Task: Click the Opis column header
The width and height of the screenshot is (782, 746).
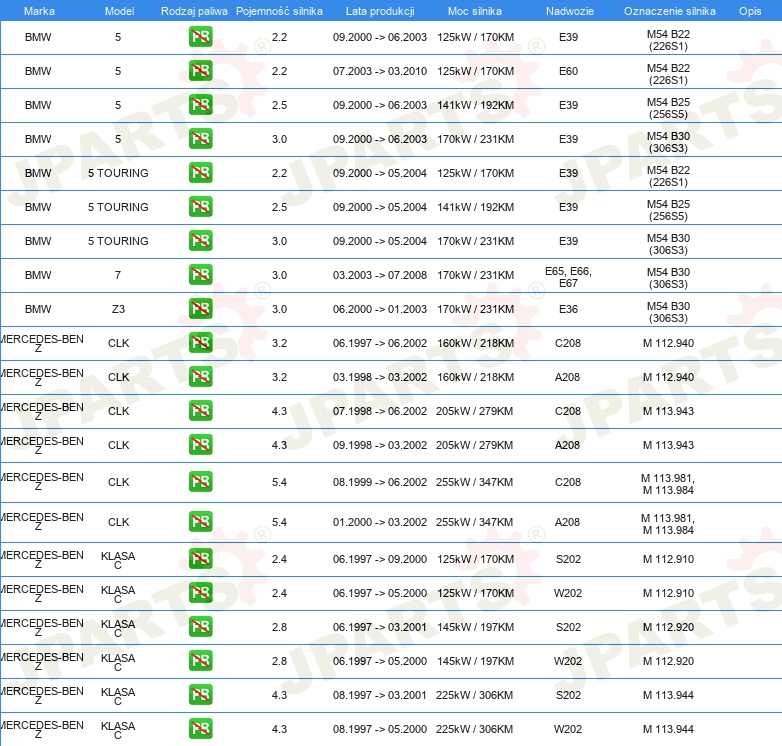Action: click(750, 11)
